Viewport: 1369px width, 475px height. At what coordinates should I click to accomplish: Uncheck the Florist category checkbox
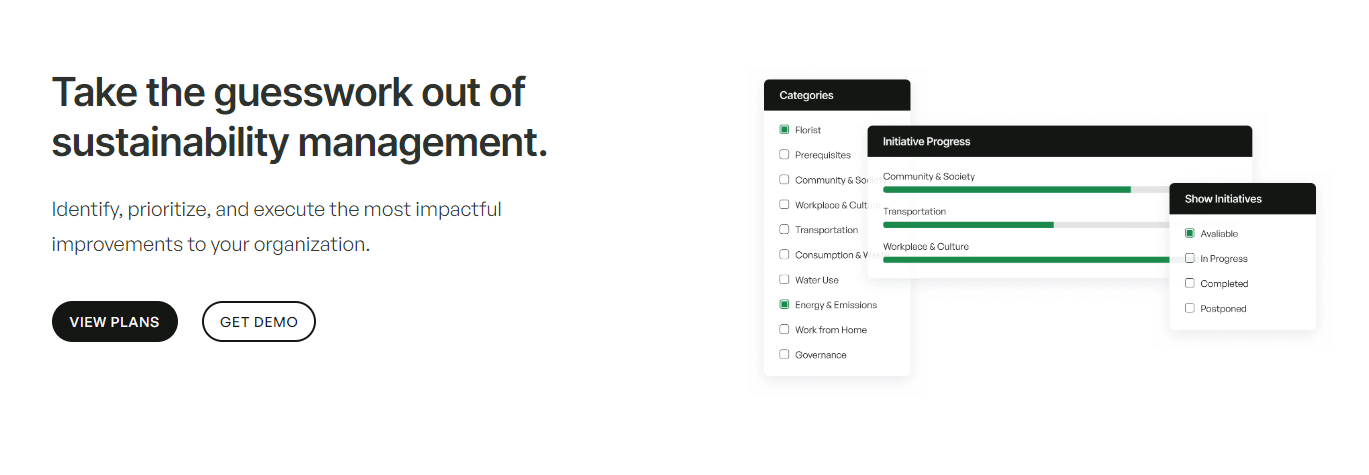coord(784,130)
